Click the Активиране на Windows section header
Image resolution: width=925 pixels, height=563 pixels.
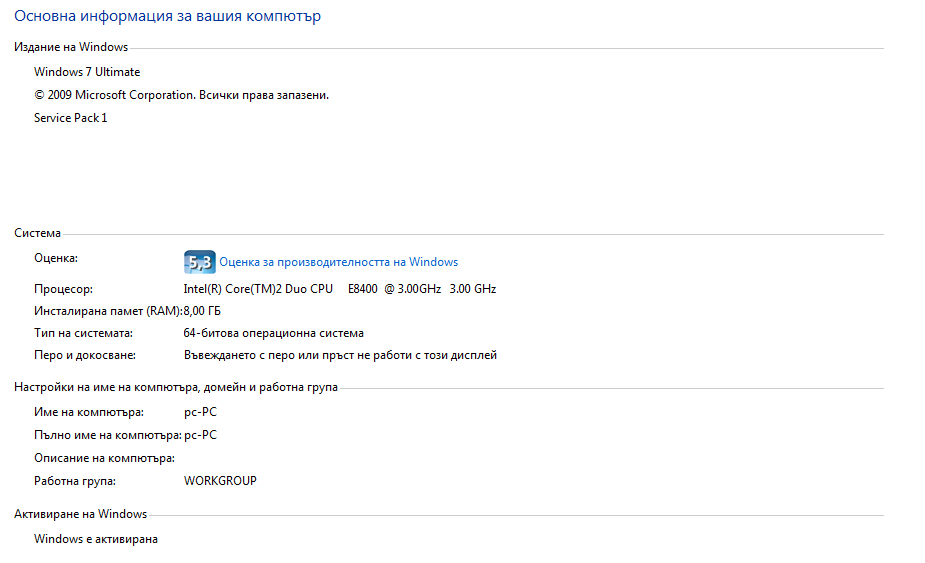[81, 514]
